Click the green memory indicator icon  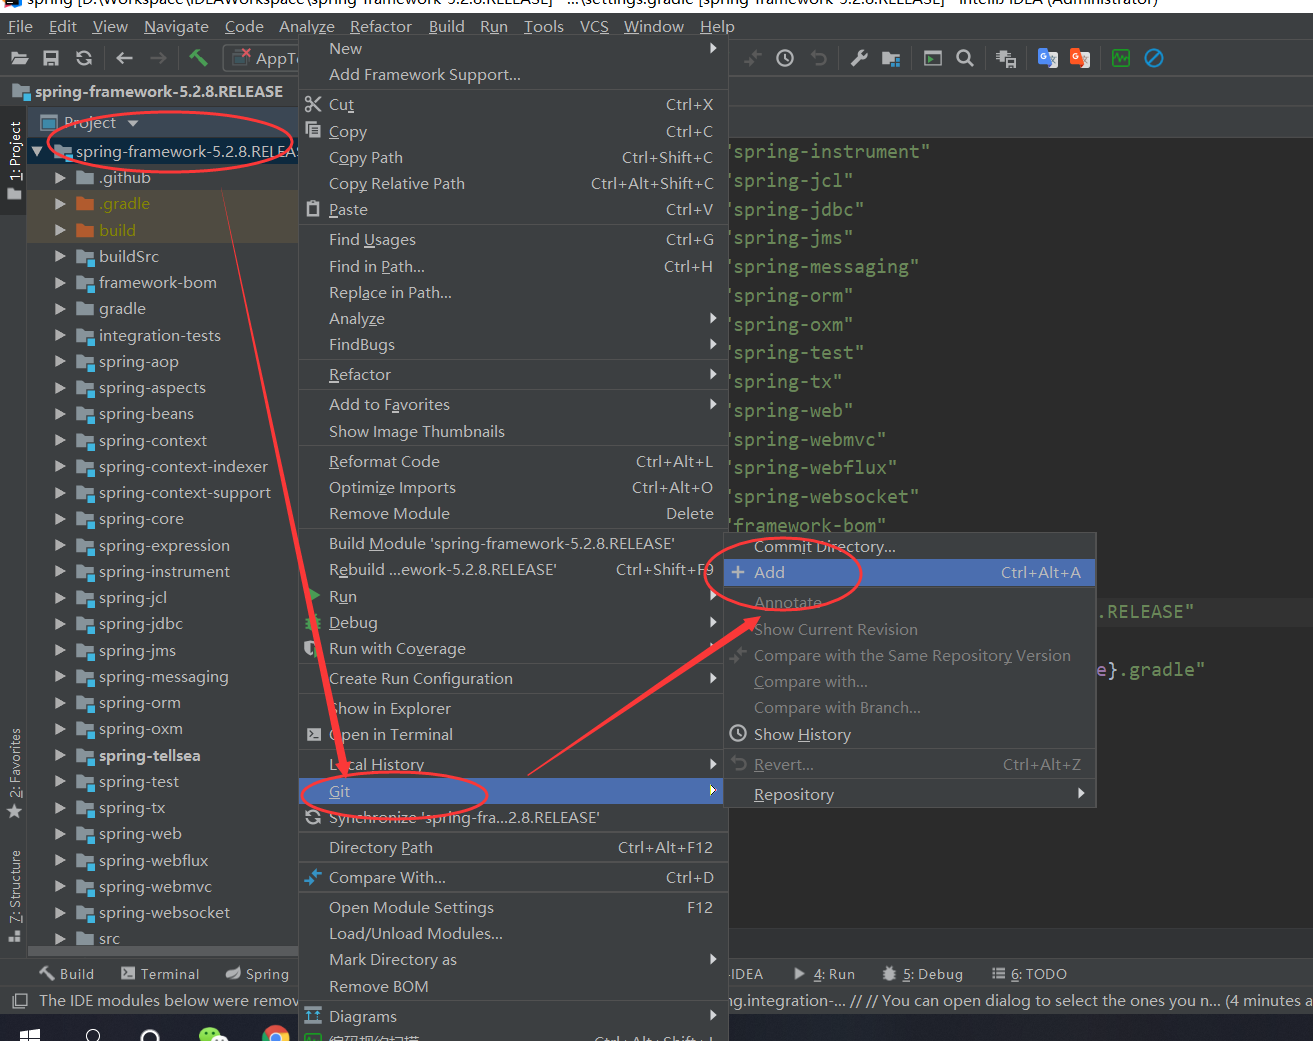tap(1120, 58)
